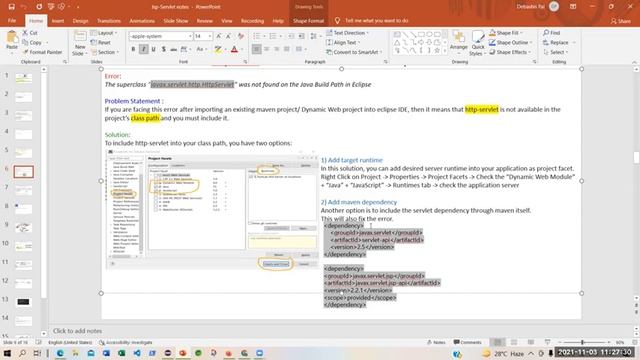Click the Redo icon in title bar

tap(39, 7)
